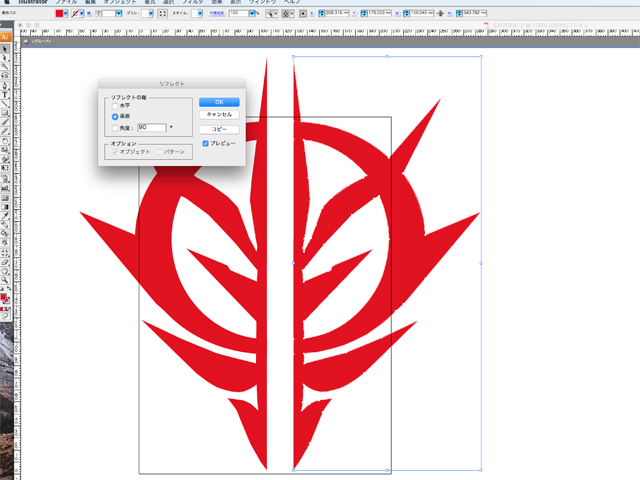Select the Gradient tool
This screenshot has height=480, width=640.
5,207
